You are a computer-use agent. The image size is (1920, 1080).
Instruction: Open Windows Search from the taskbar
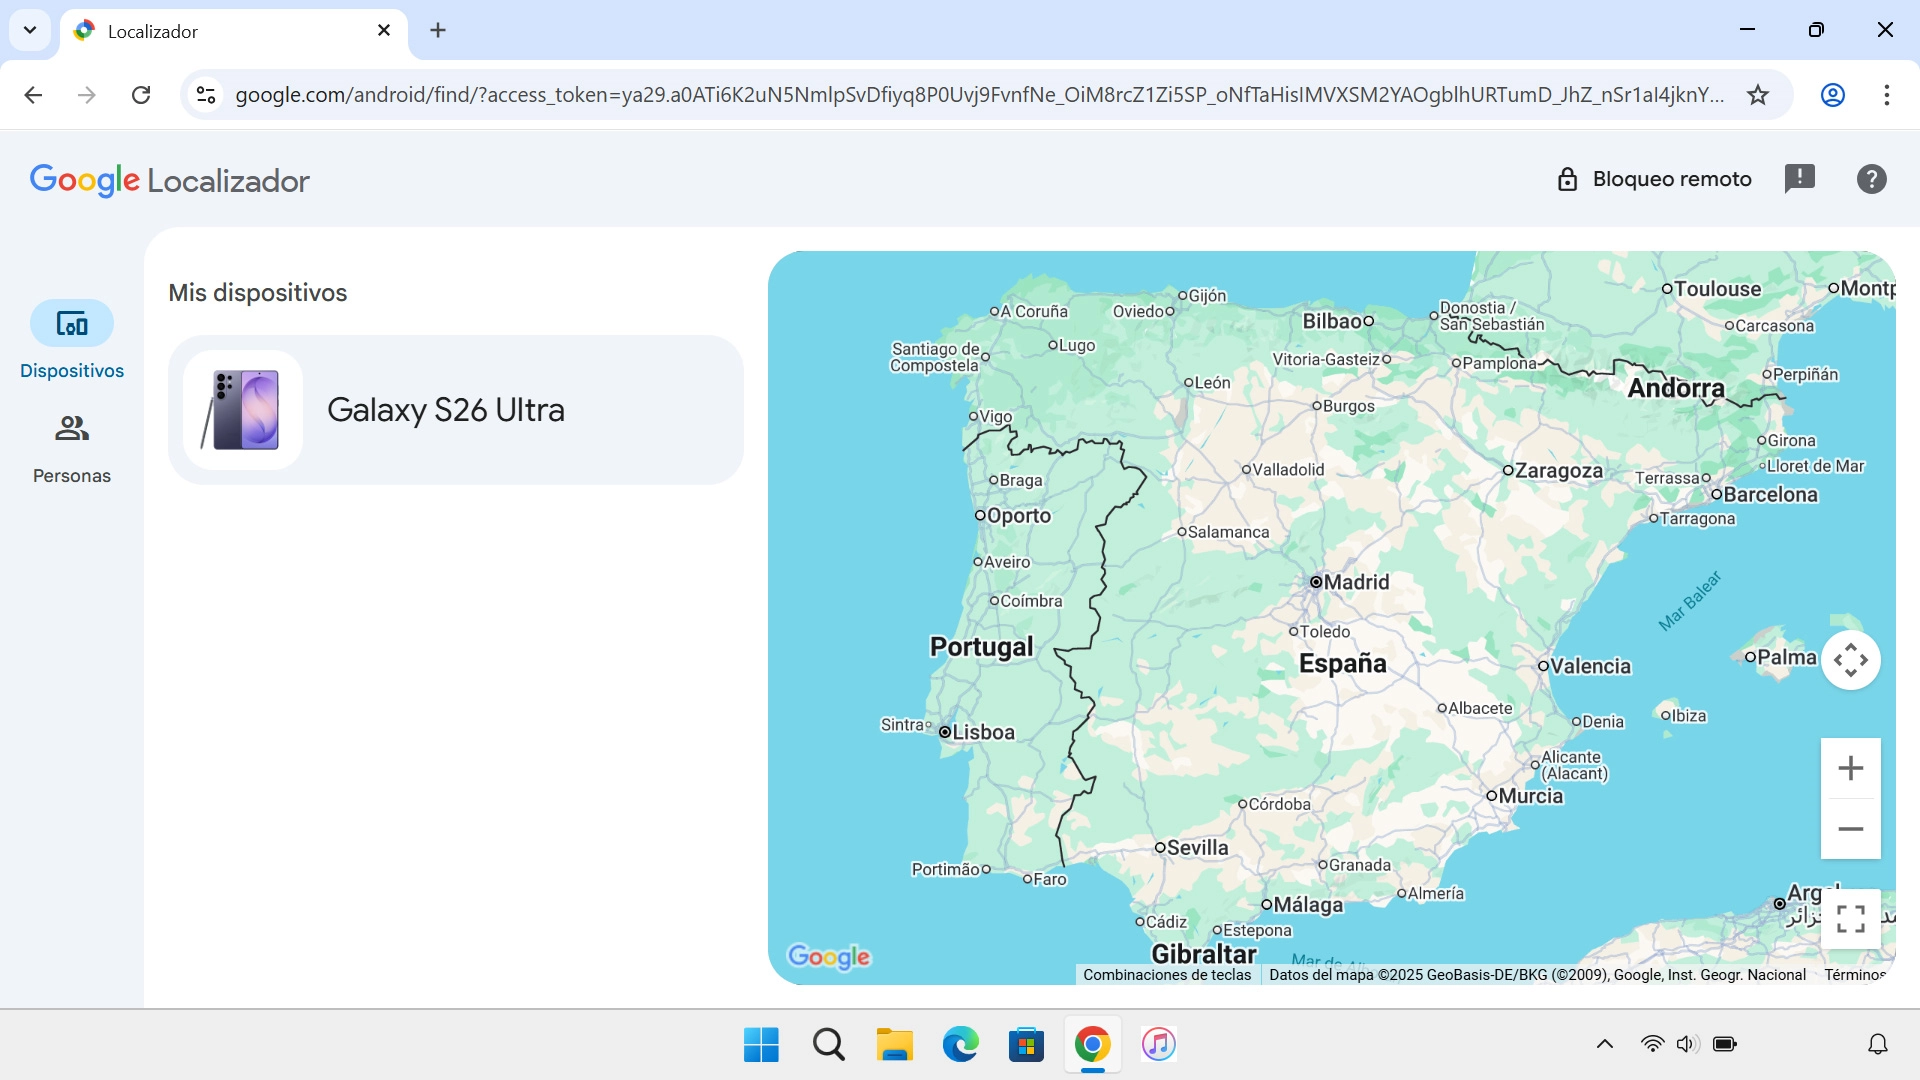(x=828, y=1044)
